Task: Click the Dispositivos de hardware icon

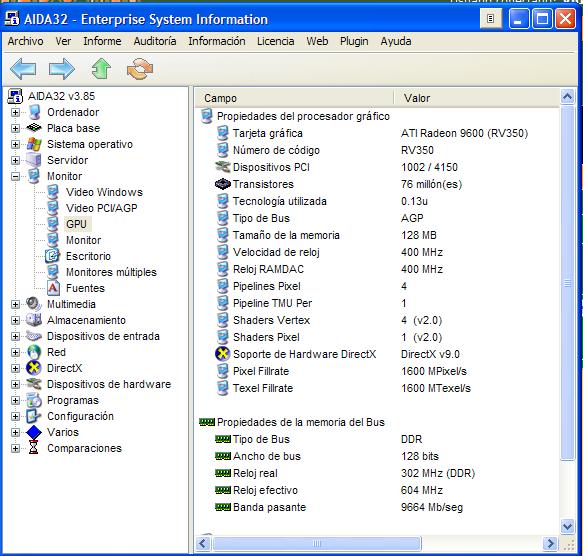Action: click(34, 384)
